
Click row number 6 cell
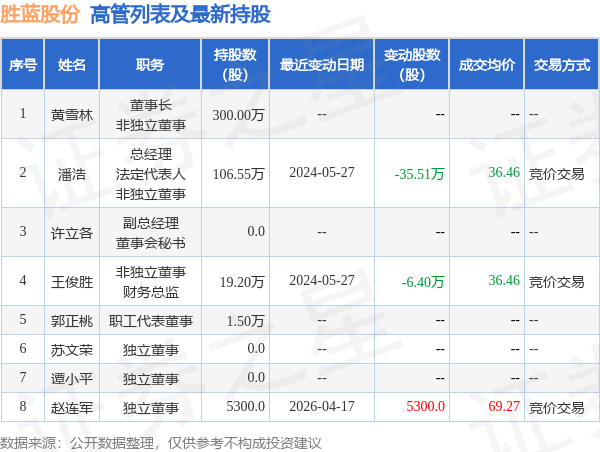tap(23, 348)
